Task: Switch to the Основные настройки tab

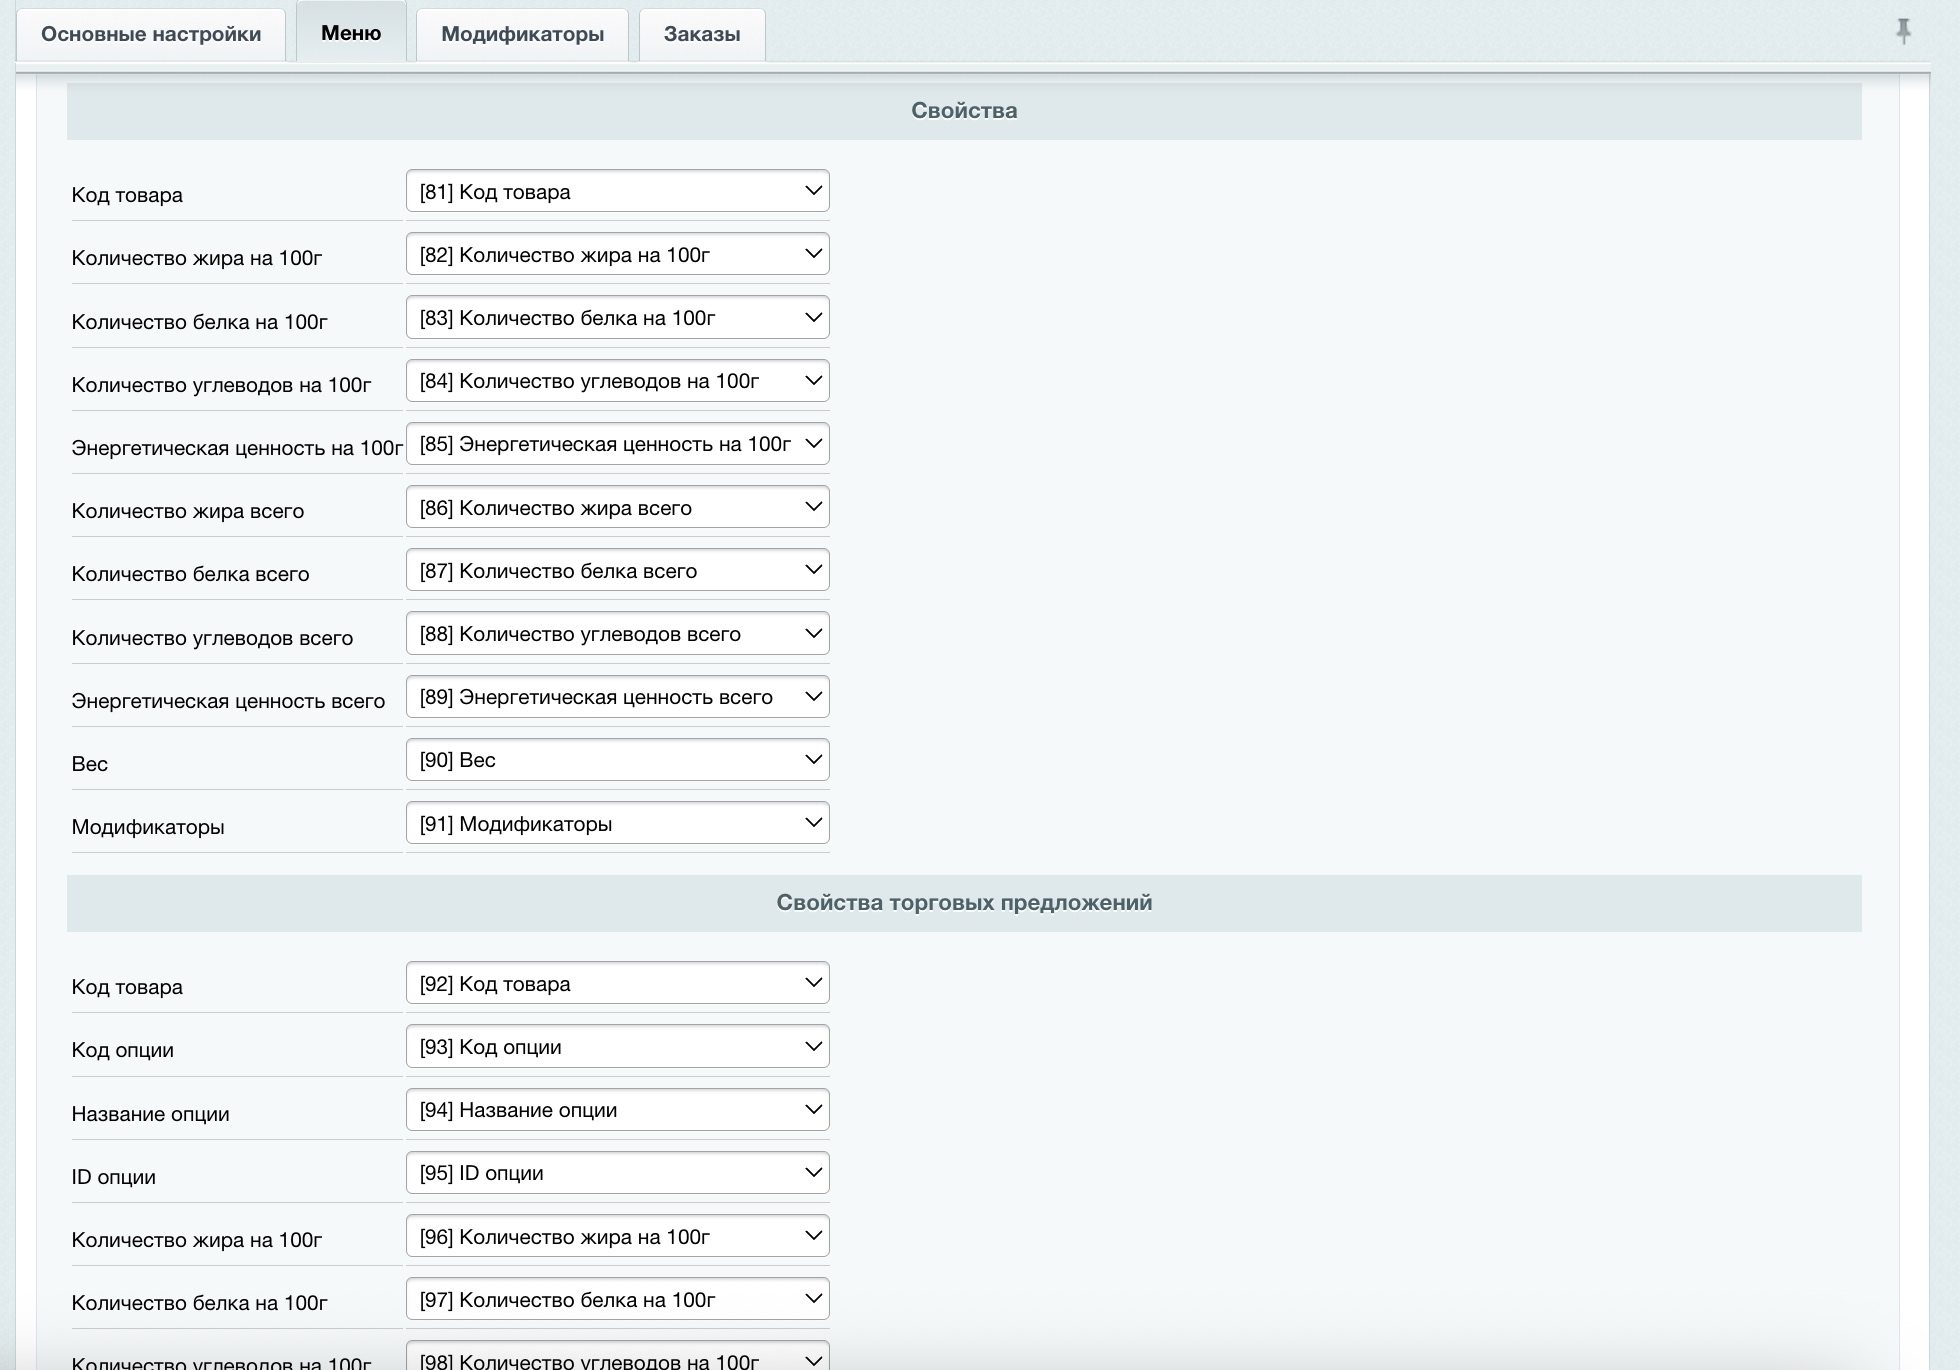Action: pos(151,34)
